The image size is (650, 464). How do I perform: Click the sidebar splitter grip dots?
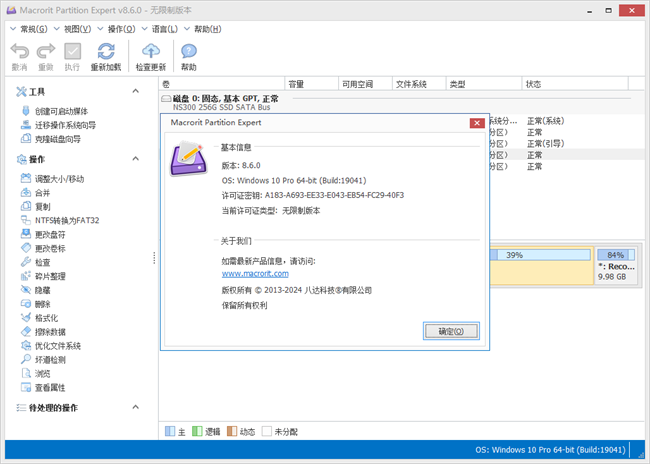(x=154, y=258)
